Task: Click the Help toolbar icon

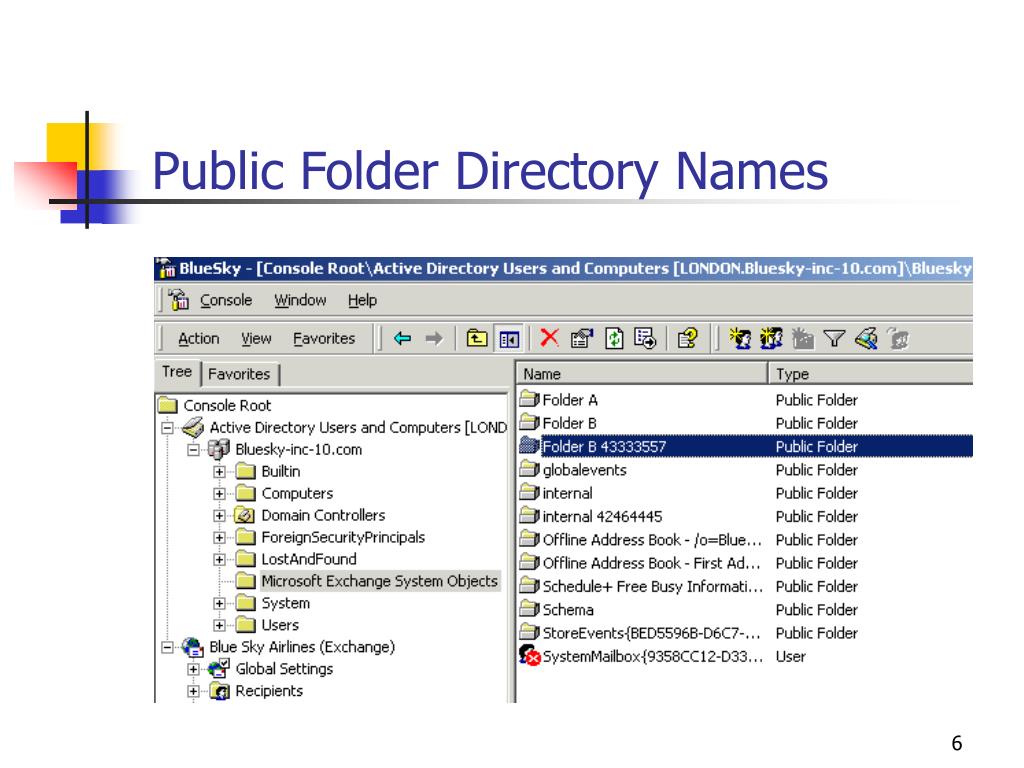Action: [x=687, y=338]
